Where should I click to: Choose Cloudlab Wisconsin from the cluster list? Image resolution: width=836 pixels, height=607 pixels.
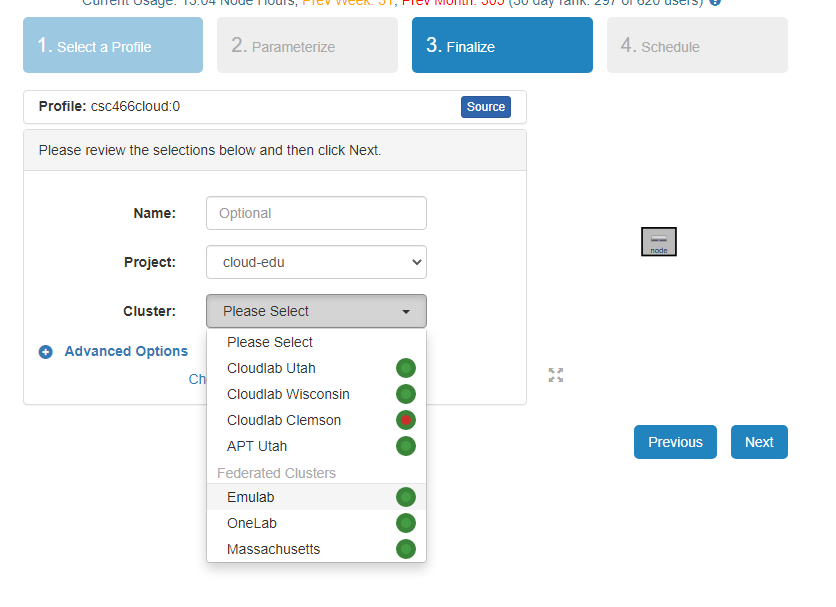[288, 394]
